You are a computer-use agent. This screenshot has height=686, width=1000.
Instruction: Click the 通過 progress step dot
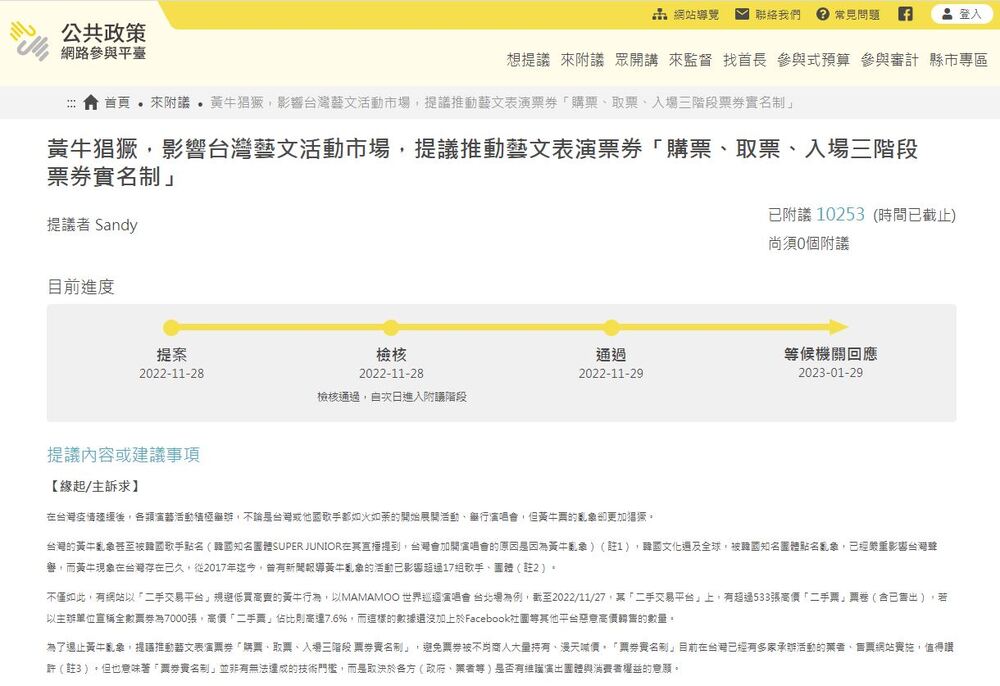(611, 327)
